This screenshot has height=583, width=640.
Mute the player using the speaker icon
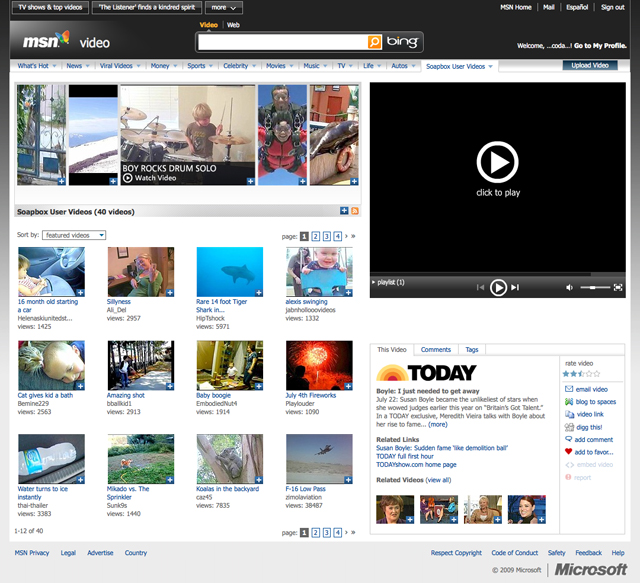[569, 287]
